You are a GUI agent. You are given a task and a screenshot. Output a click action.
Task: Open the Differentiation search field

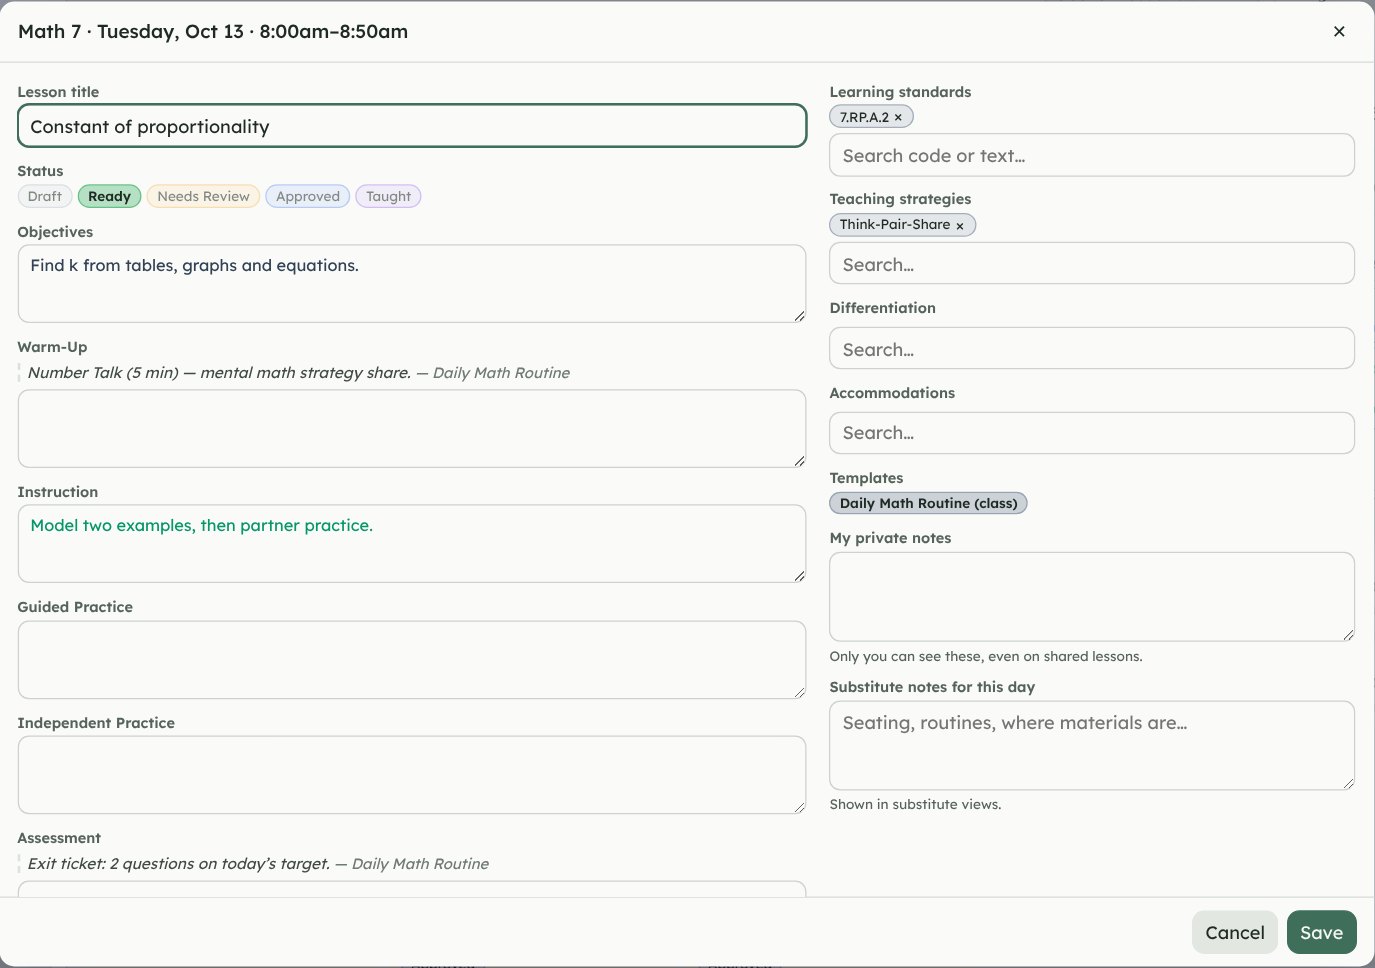(1092, 349)
